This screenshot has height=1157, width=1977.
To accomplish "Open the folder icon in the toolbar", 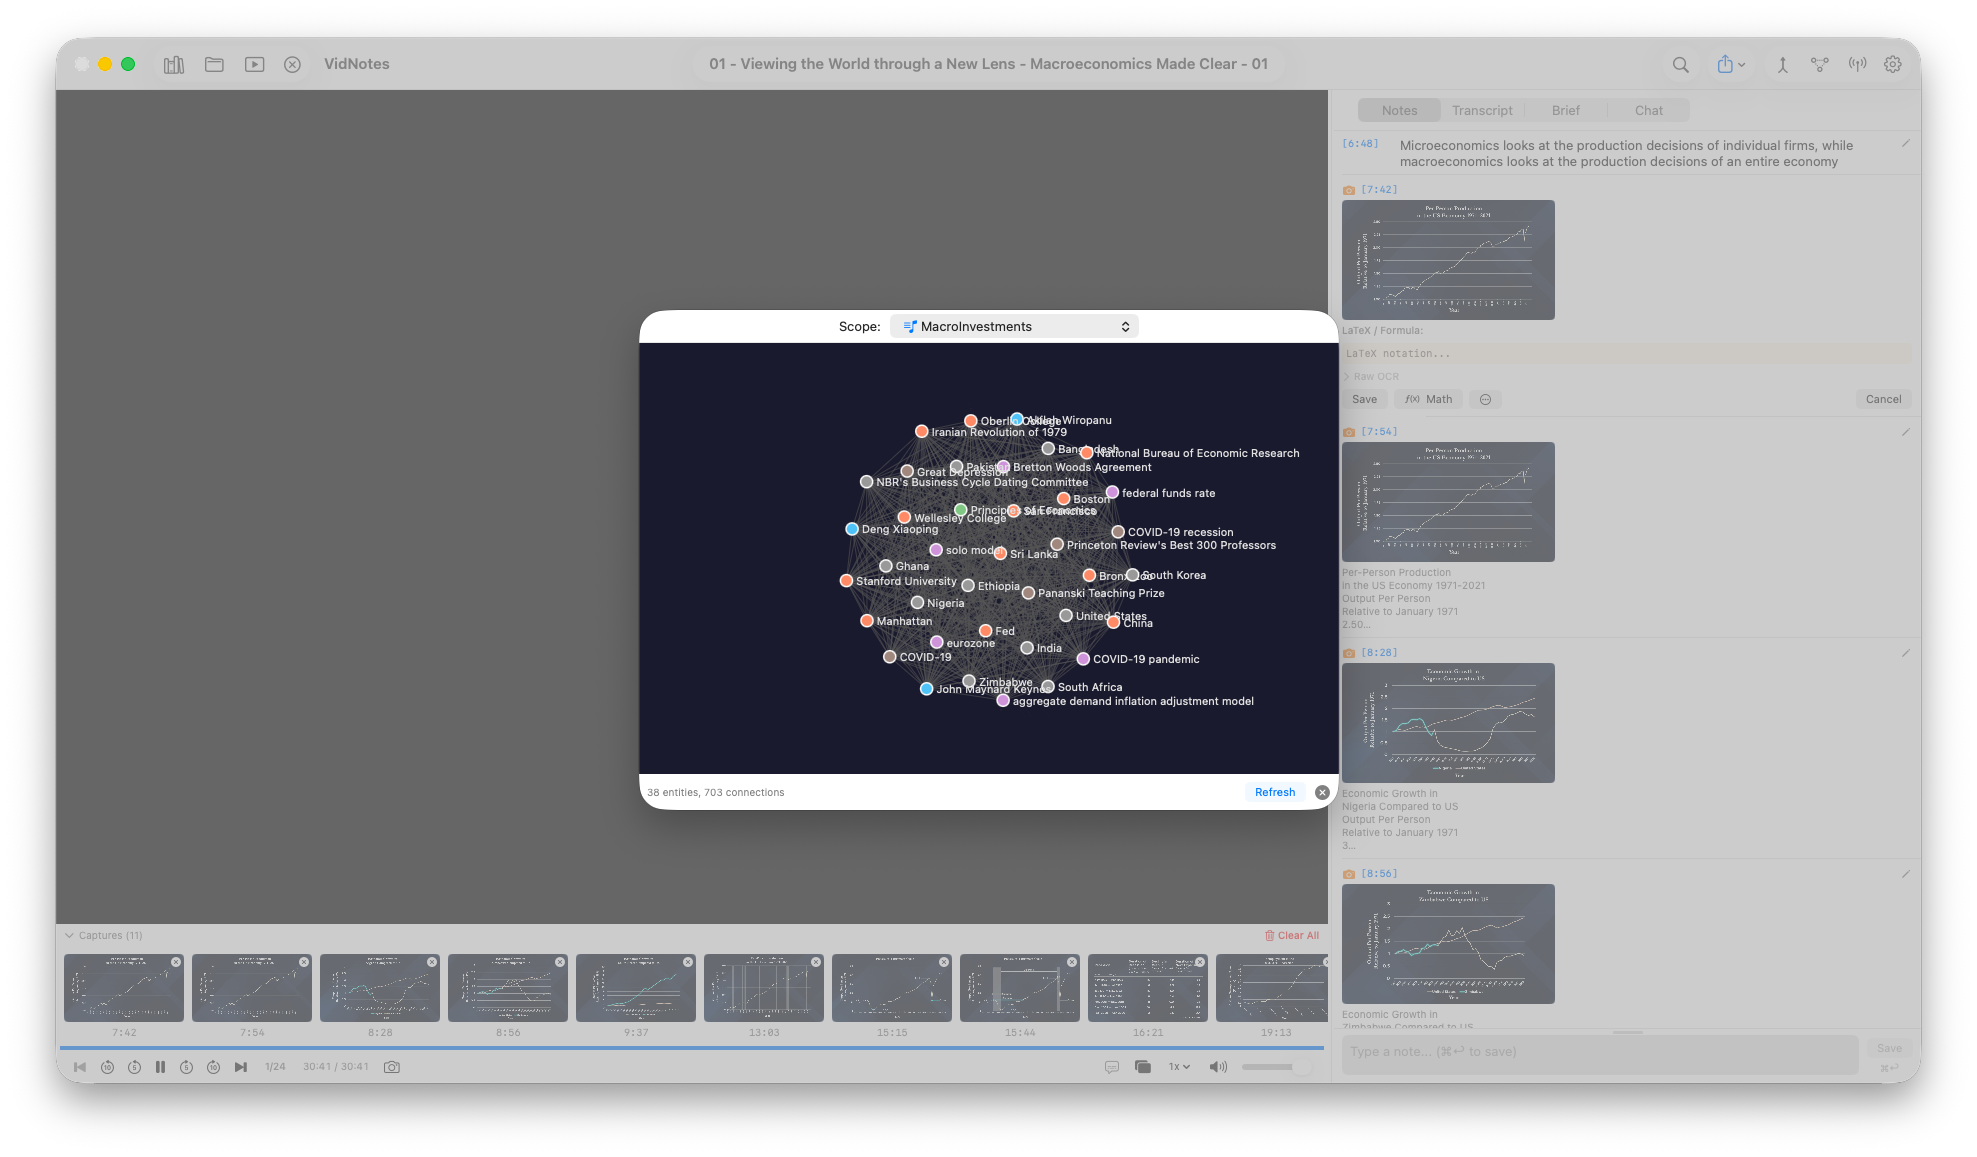I will (x=214, y=64).
